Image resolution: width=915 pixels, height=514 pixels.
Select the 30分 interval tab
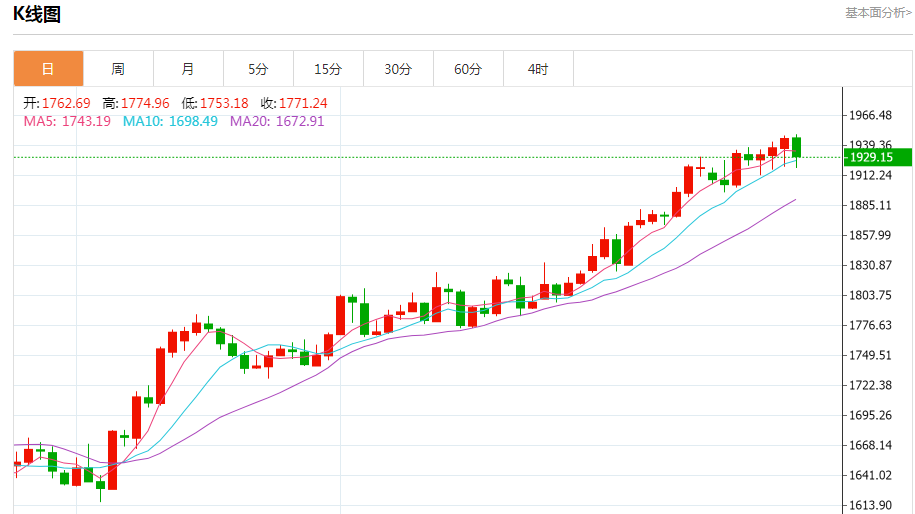tap(398, 69)
